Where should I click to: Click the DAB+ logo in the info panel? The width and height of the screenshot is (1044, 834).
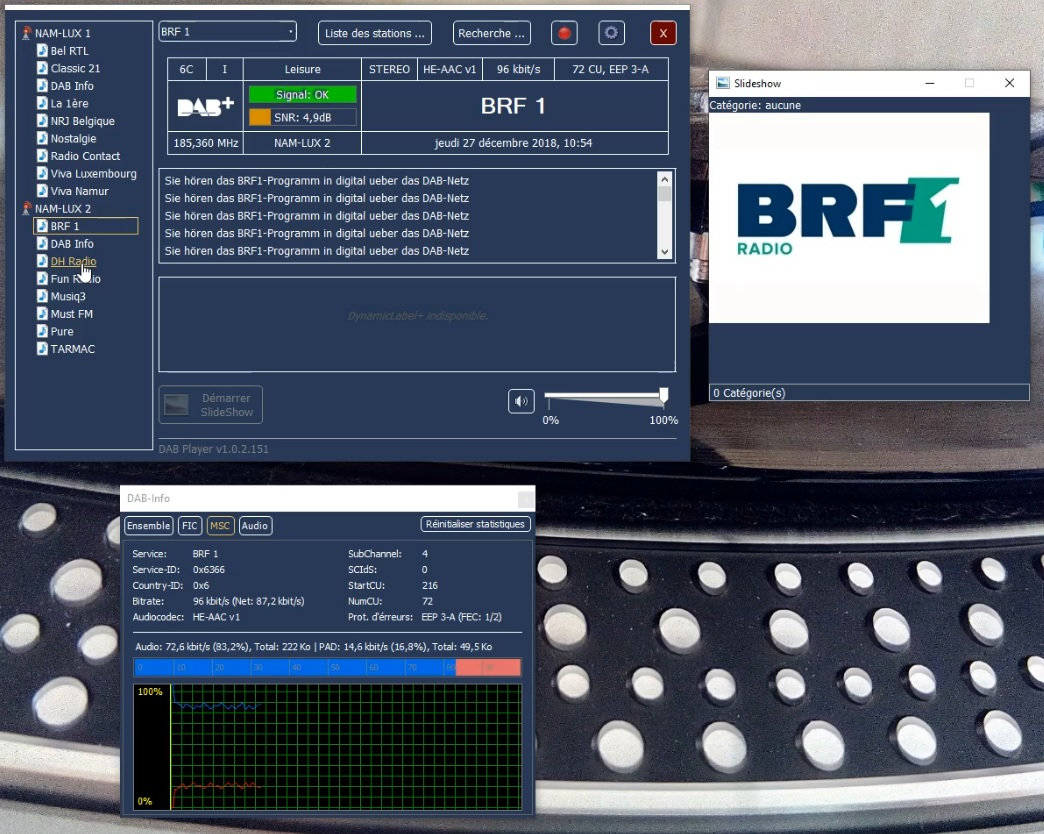click(x=205, y=106)
